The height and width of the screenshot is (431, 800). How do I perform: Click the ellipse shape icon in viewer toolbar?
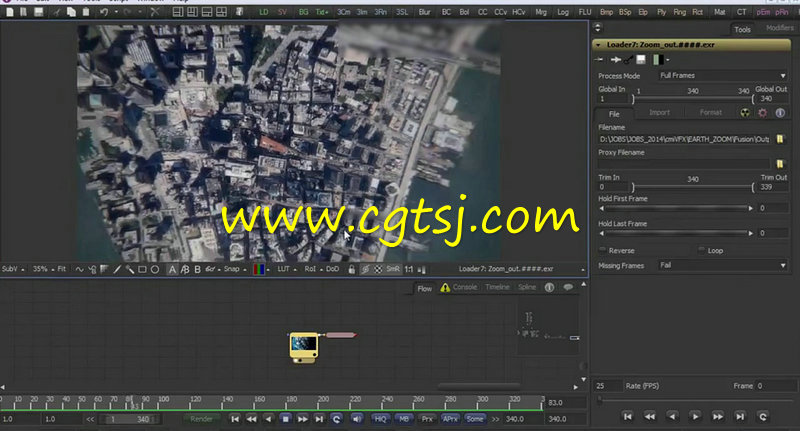[155, 269]
